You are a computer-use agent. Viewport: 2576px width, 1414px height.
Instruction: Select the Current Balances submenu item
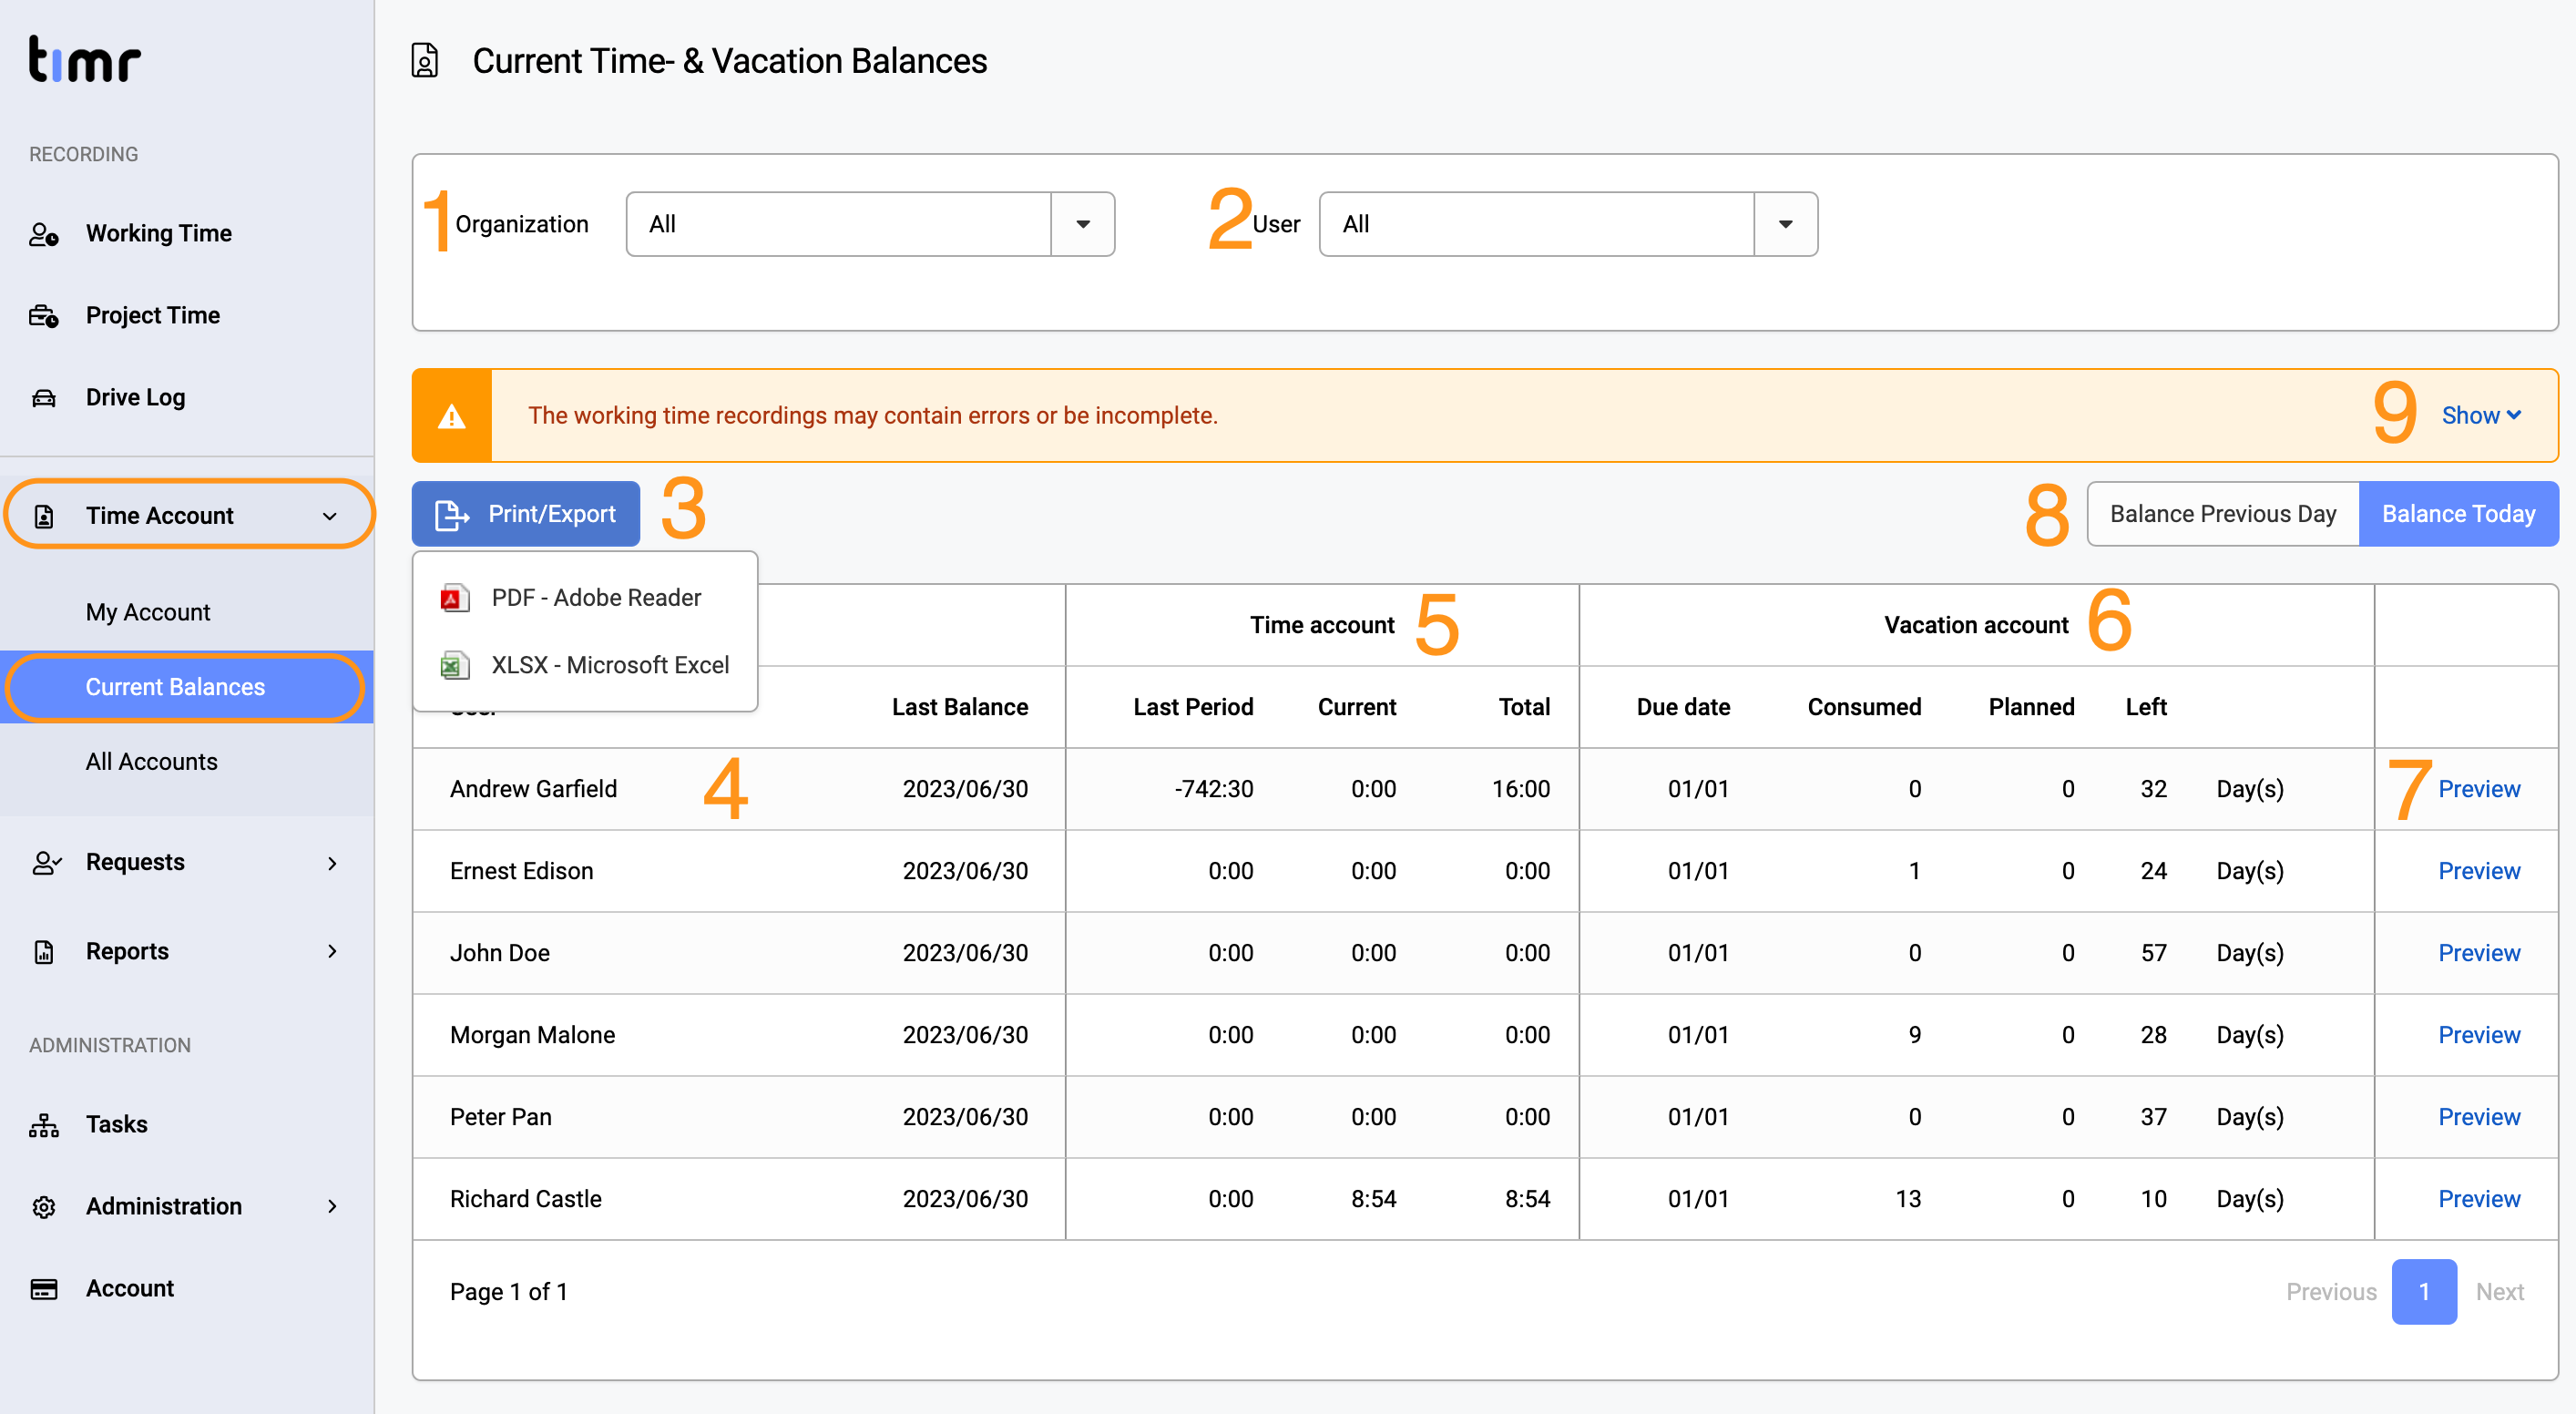click(x=187, y=687)
